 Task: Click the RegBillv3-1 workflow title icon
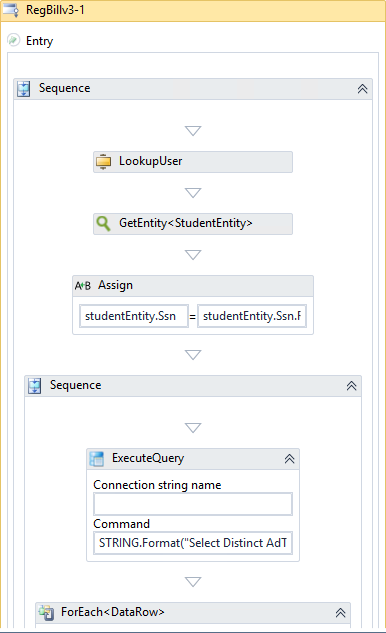(x=10, y=10)
